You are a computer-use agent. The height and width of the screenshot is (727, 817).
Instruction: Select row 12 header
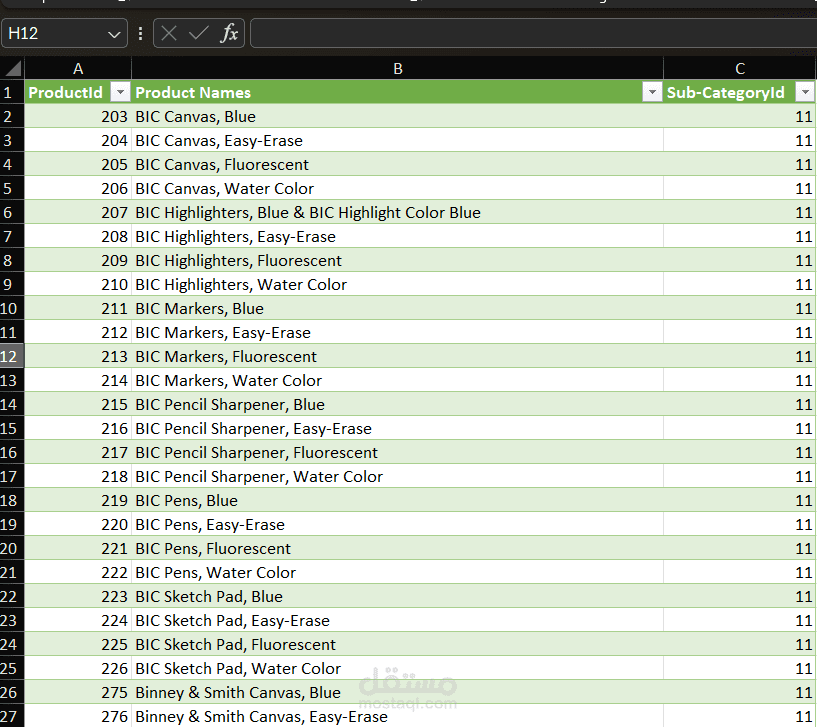[12, 356]
